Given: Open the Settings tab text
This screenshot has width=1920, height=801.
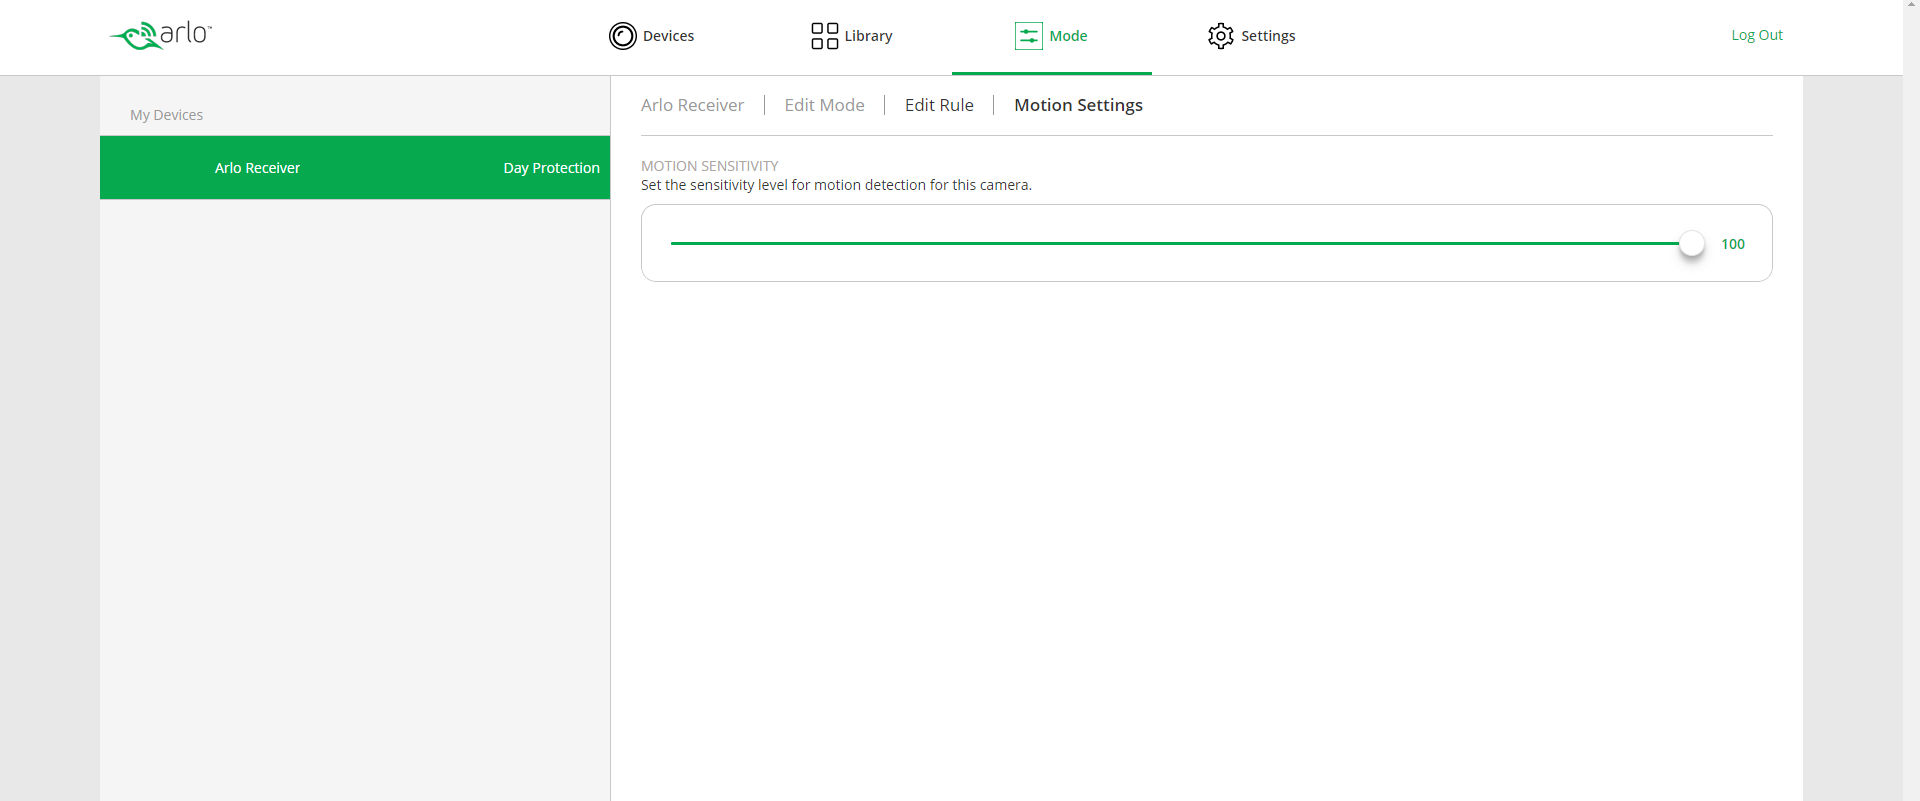Looking at the screenshot, I should click(x=1268, y=36).
